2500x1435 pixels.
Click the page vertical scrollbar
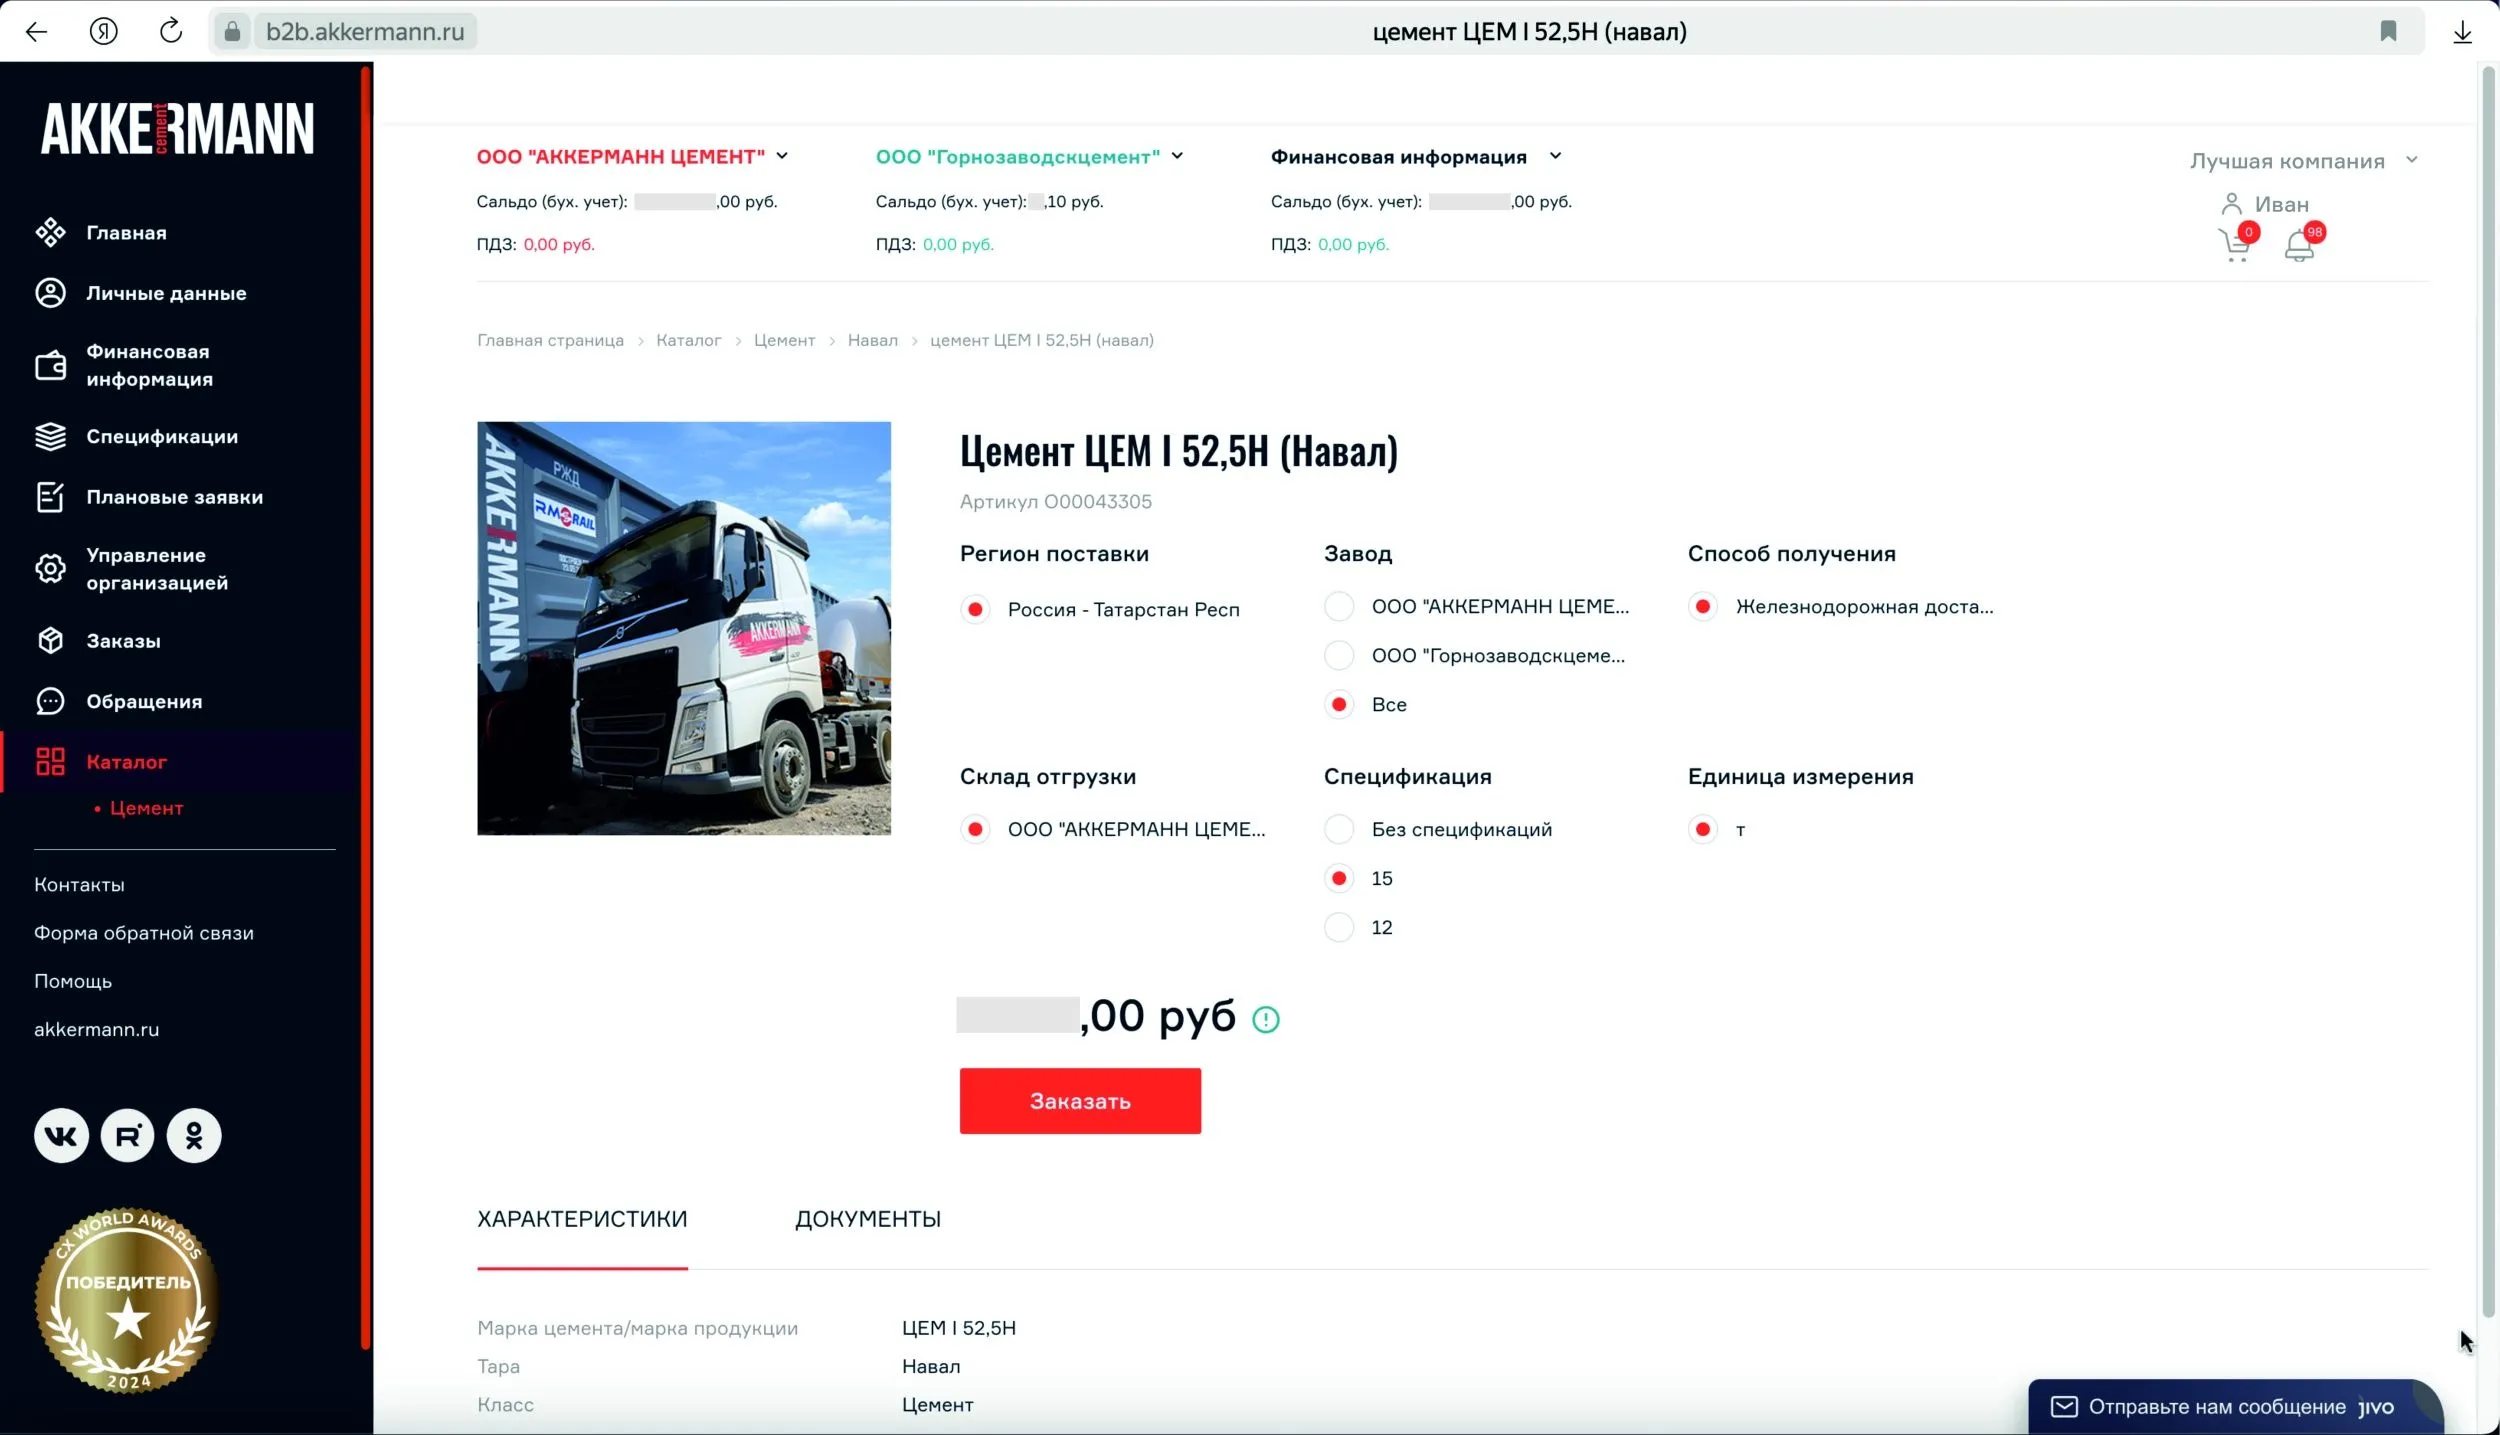click(2488, 700)
